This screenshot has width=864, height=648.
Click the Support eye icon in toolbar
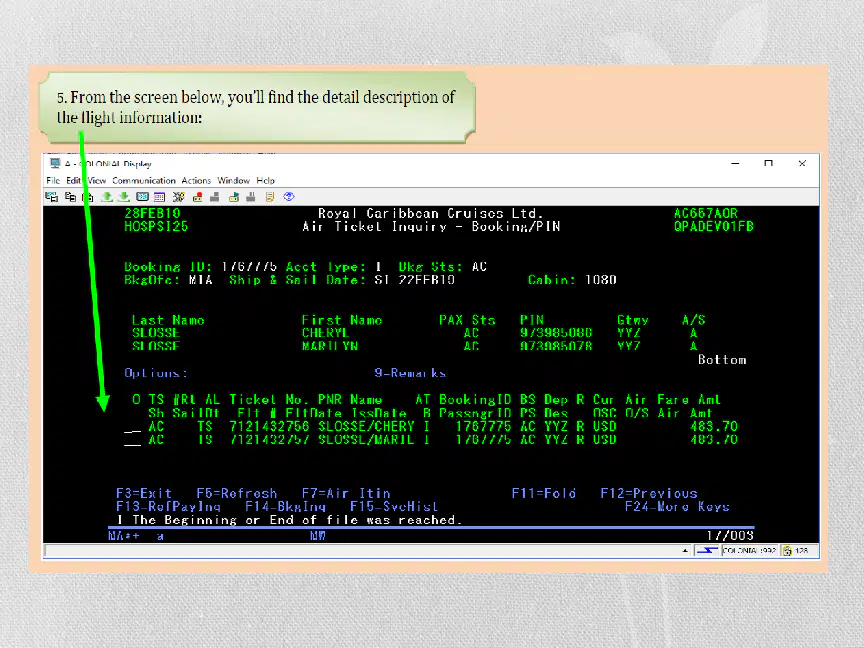pos(289,197)
